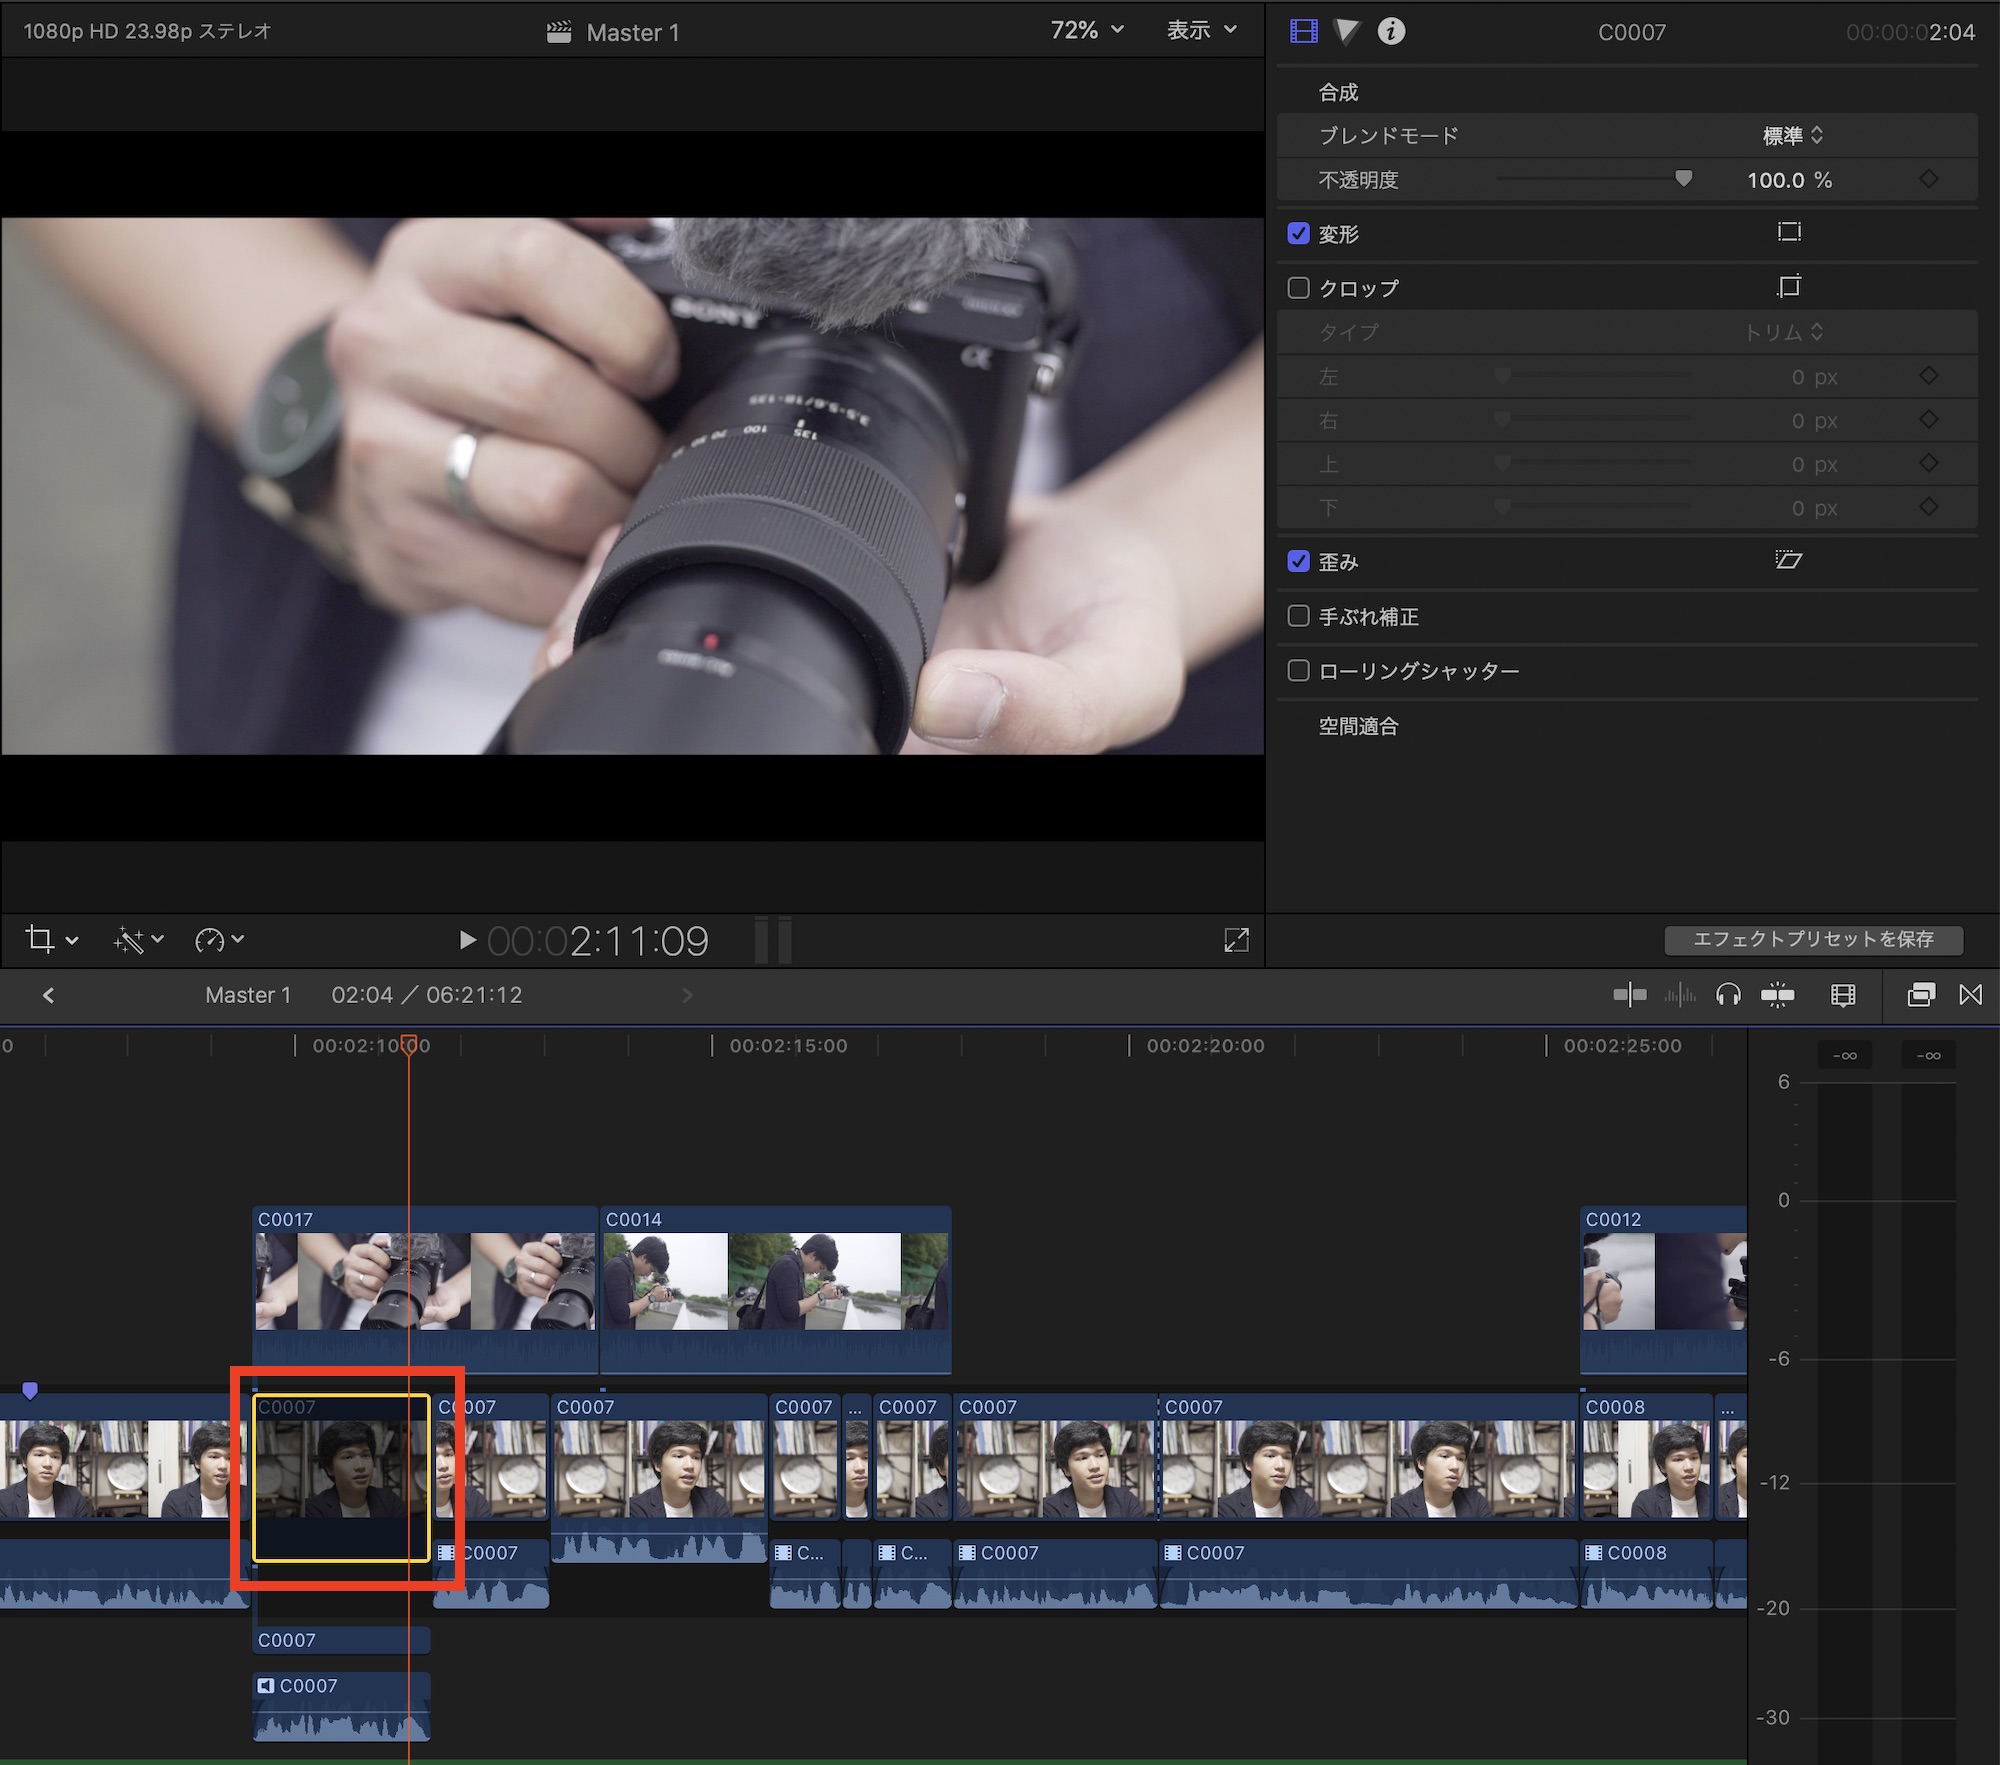Open the Video inspector filmstrip icon
The height and width of the screenshot is (1765, 2000).
[1304, 32]
